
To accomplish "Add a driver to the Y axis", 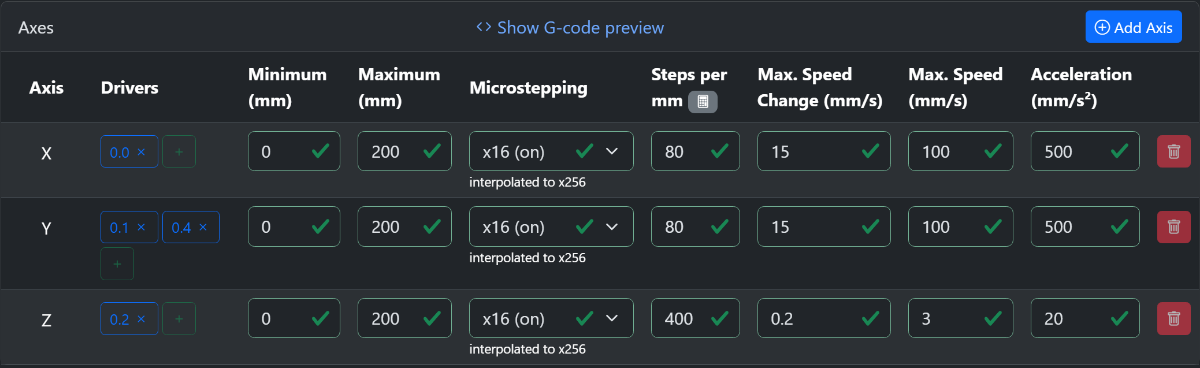I will point(117,263).
